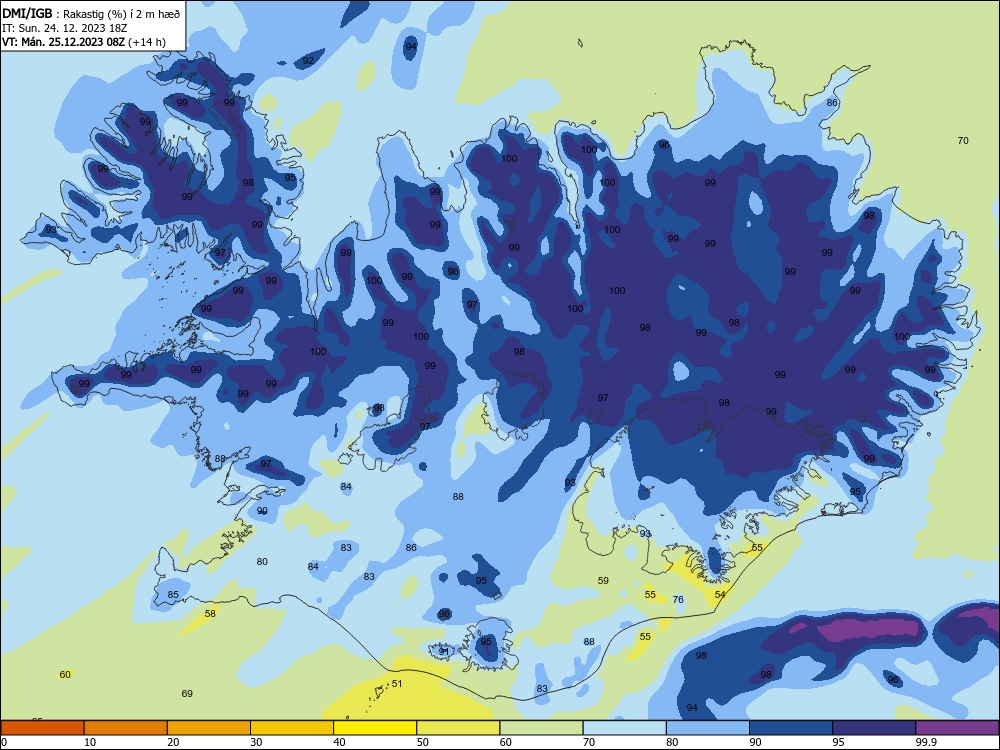Image resolution: width=1000 pixels, height=750 pixels.
Task: Click the map value '91' near the southern islands
Action: tap(444, 651)
